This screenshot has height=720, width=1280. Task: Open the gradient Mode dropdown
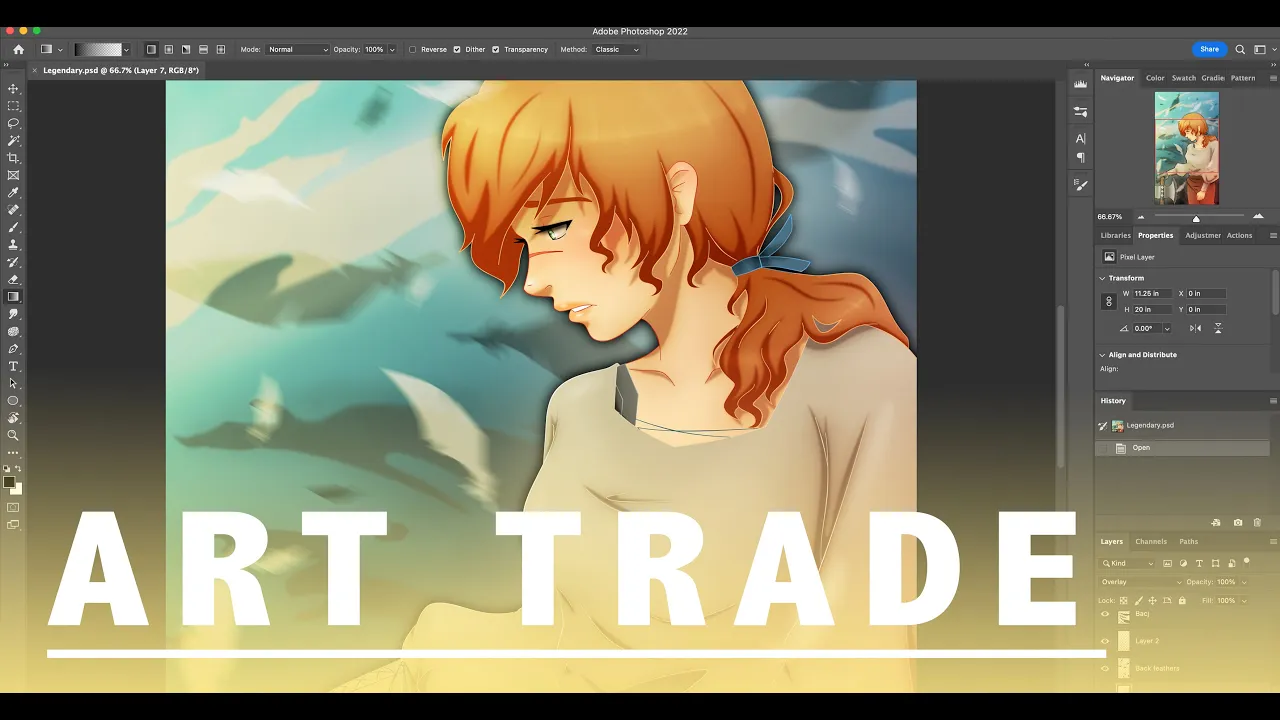297,49
